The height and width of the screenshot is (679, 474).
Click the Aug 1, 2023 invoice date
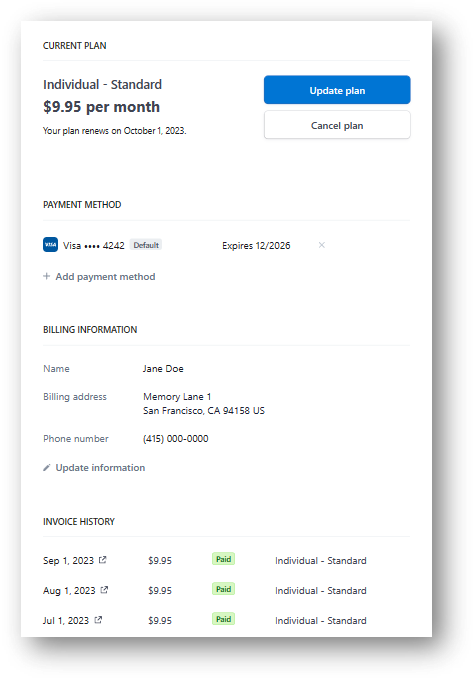(x=69, y=591)
